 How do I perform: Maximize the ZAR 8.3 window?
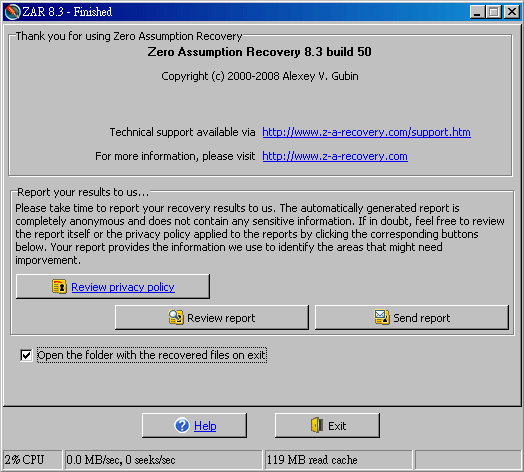tap(494, 12)
